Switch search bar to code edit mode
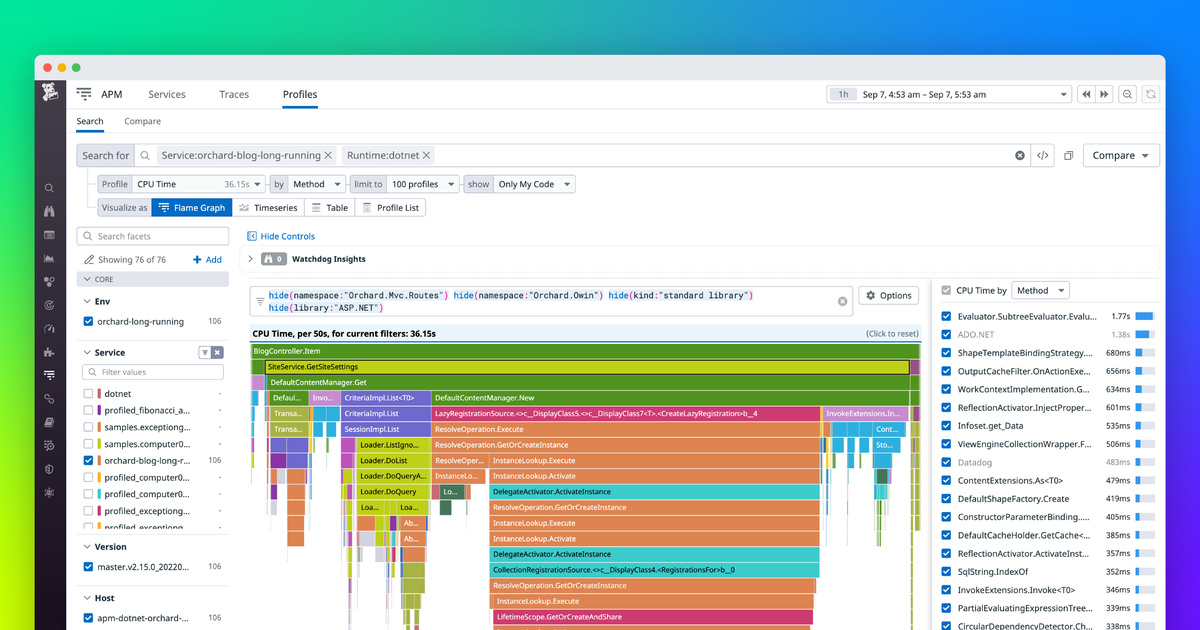The image size is (1200, 630). (1043, 156)
